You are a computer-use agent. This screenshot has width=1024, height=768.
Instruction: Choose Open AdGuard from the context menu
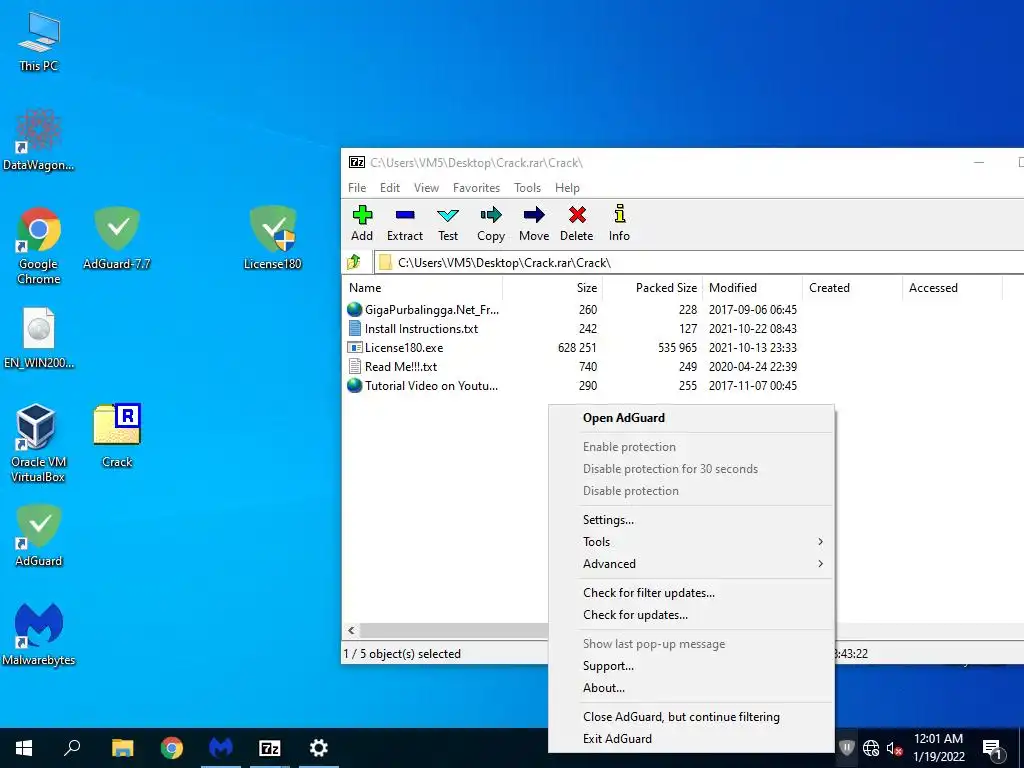[692, 418]
